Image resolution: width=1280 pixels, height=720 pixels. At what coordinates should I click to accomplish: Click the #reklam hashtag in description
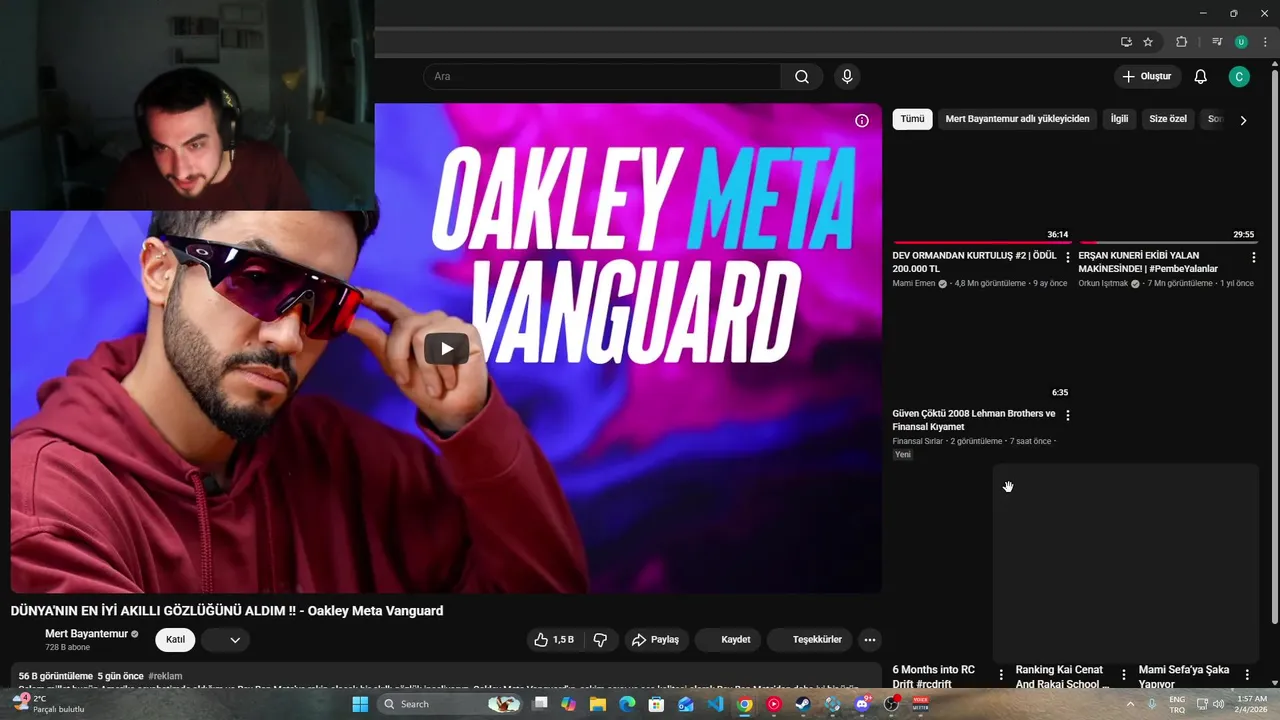(165, 677)
